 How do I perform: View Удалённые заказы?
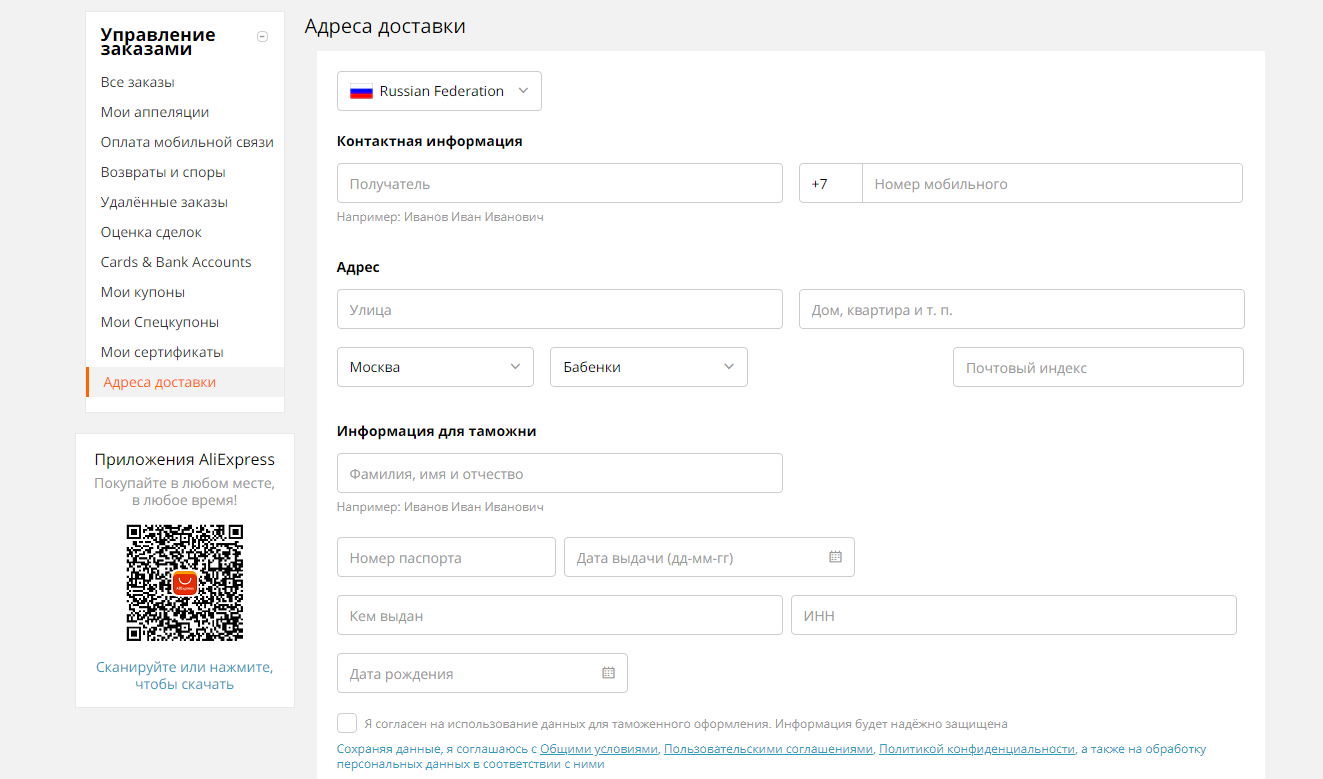pyautogui.click(x=164, y=202)
